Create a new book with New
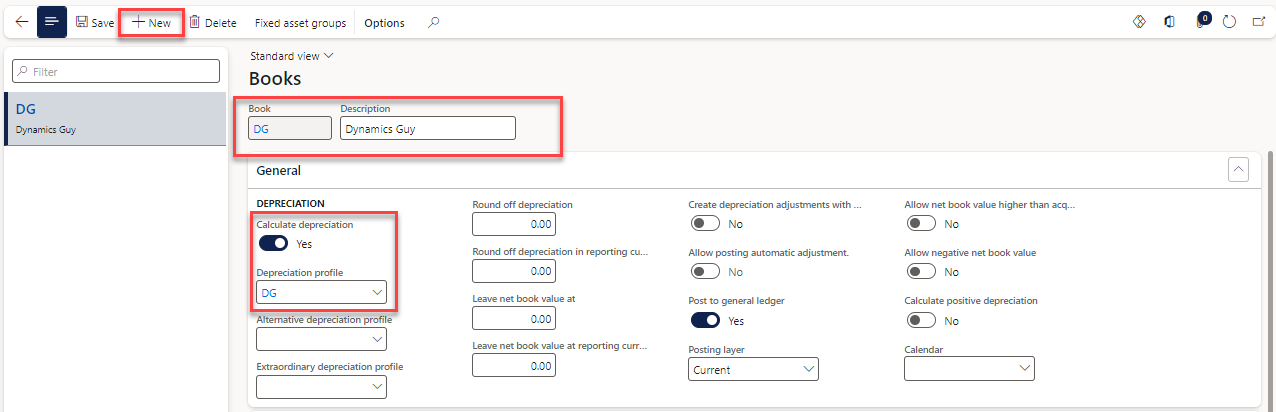Screen dimensions: 1276x412 pyautogui.click(x=152, y=22)
